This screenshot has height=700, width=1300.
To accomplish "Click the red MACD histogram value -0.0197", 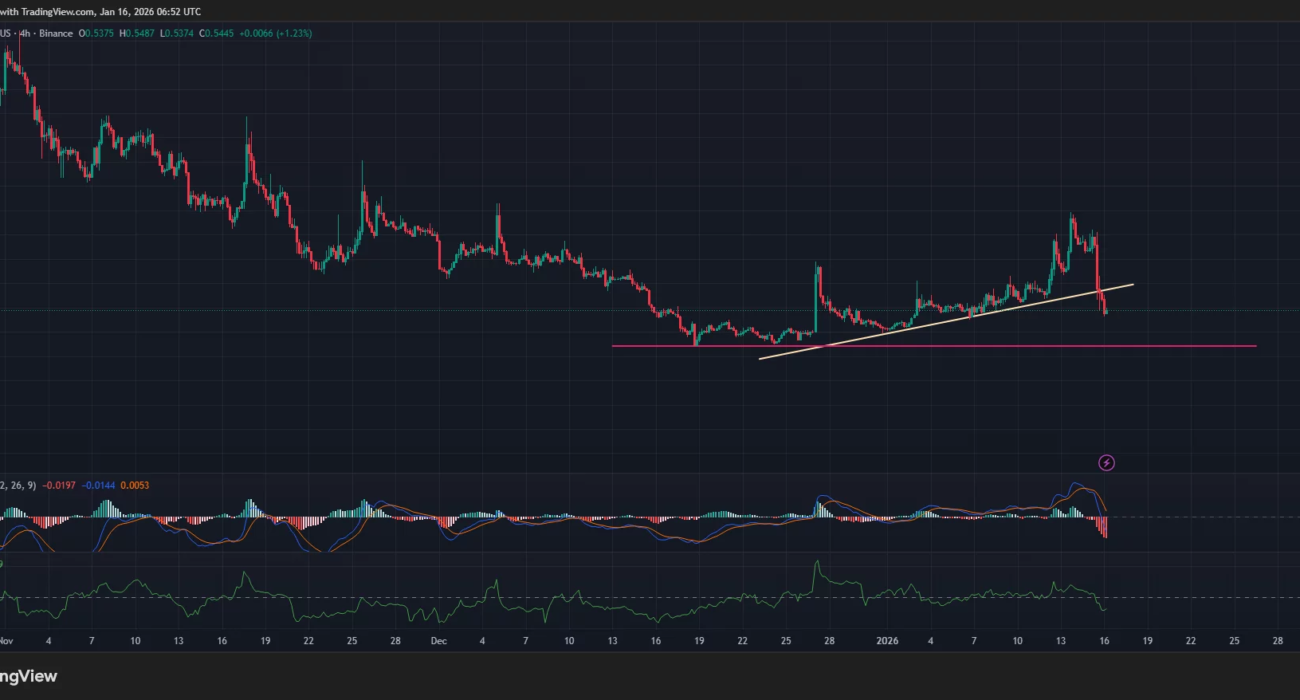I will [x=59, y=486].
